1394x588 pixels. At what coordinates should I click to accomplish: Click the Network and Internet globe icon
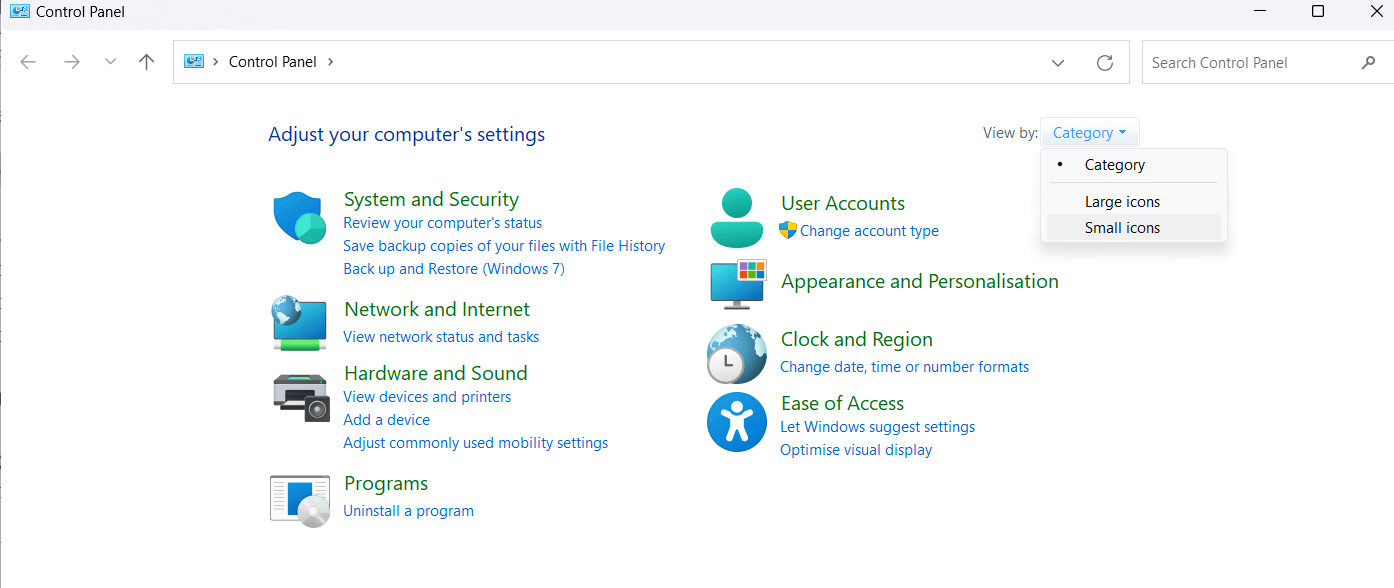(299, 323)
